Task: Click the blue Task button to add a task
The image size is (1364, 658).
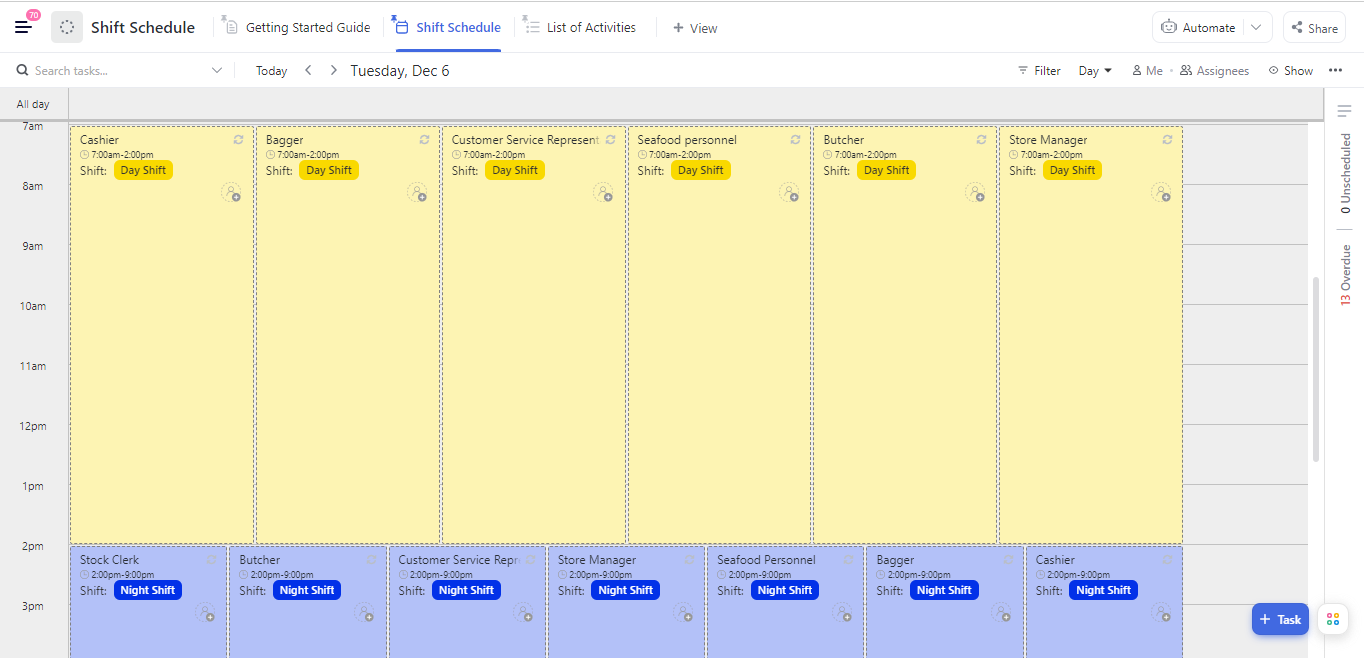Action: click(1279, 619)
